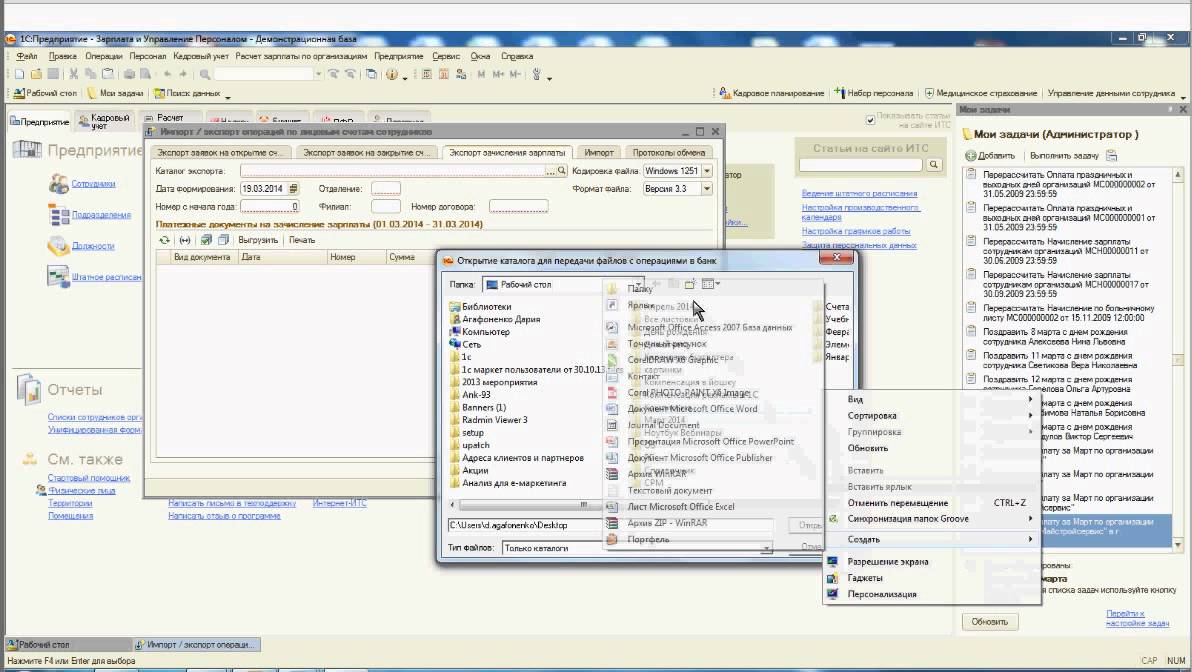
Task: Click the service tools wrench icon
Action: click(537, 74)
